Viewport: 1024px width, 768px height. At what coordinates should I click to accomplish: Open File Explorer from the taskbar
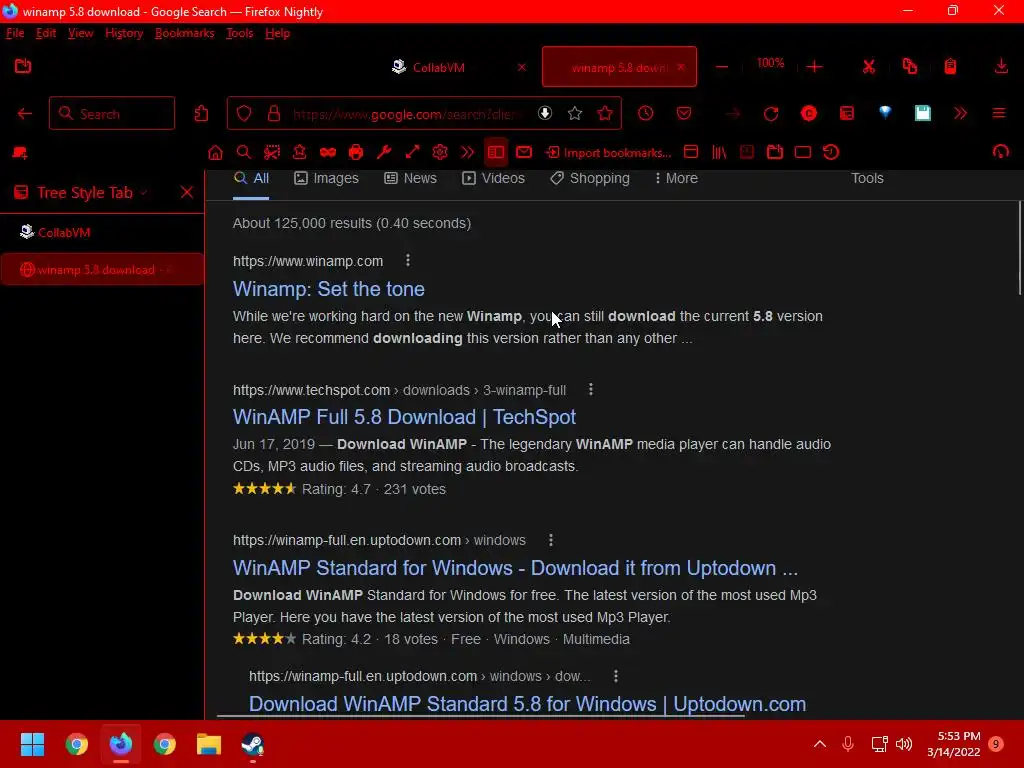209,744
